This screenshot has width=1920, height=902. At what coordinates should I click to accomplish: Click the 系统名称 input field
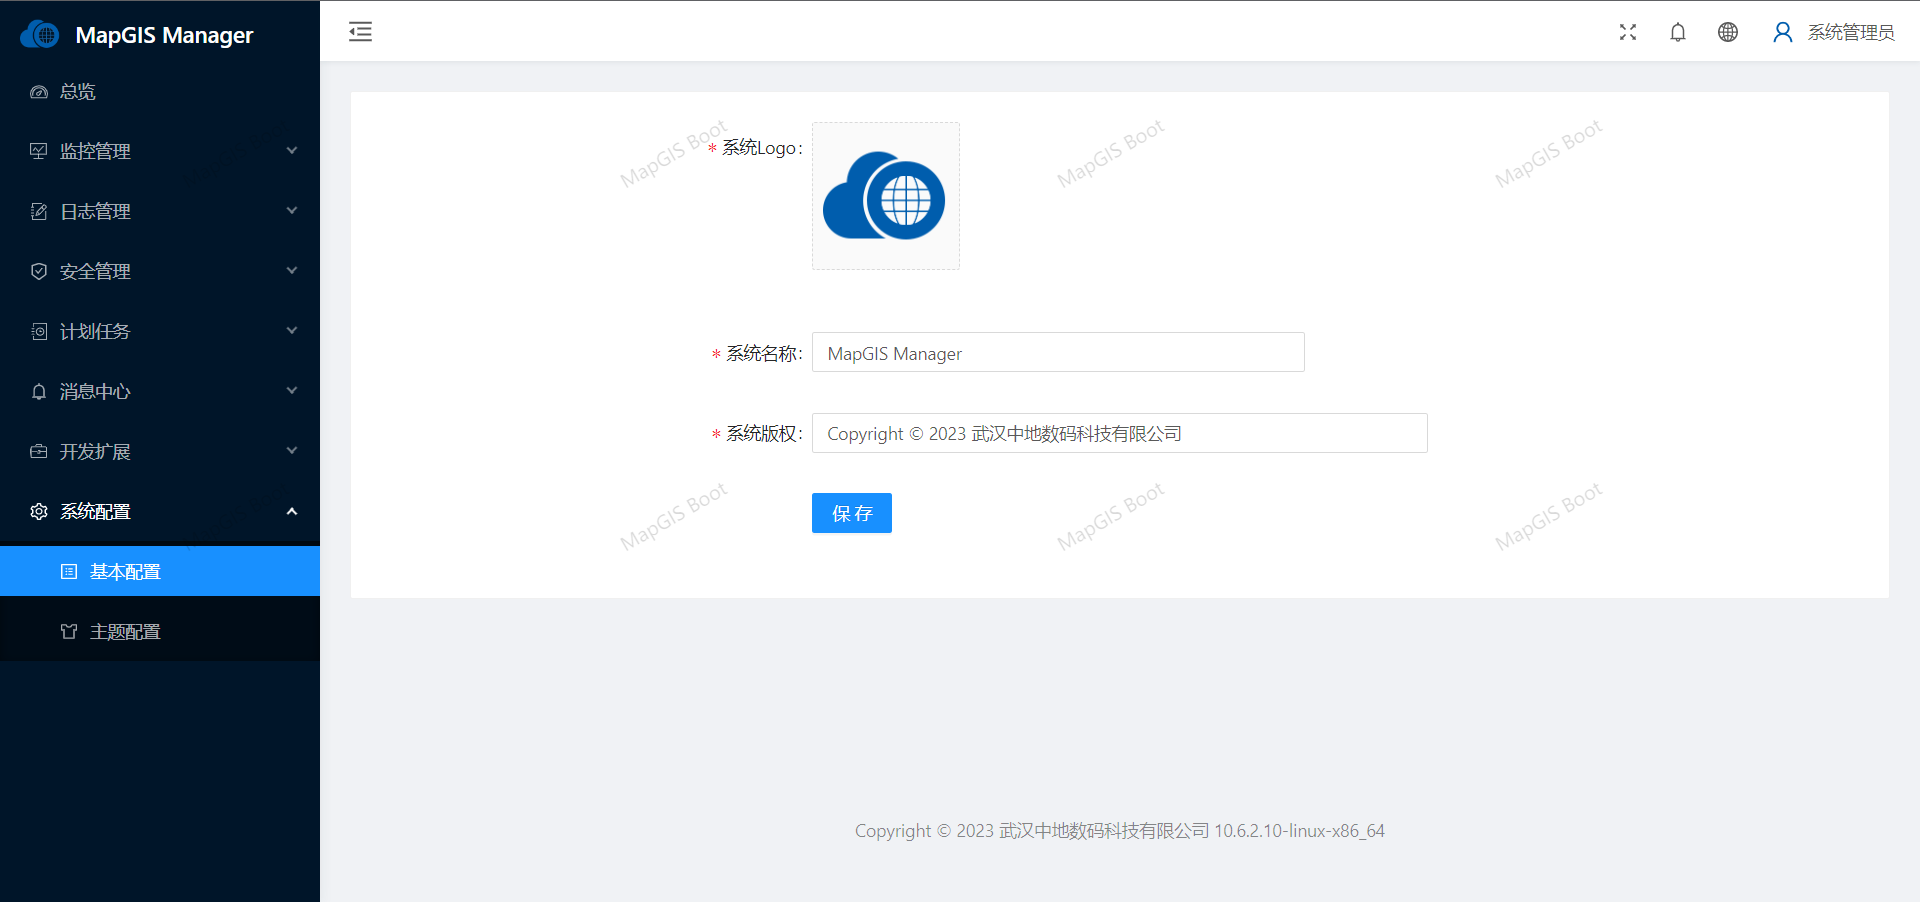coord(1058,352)
